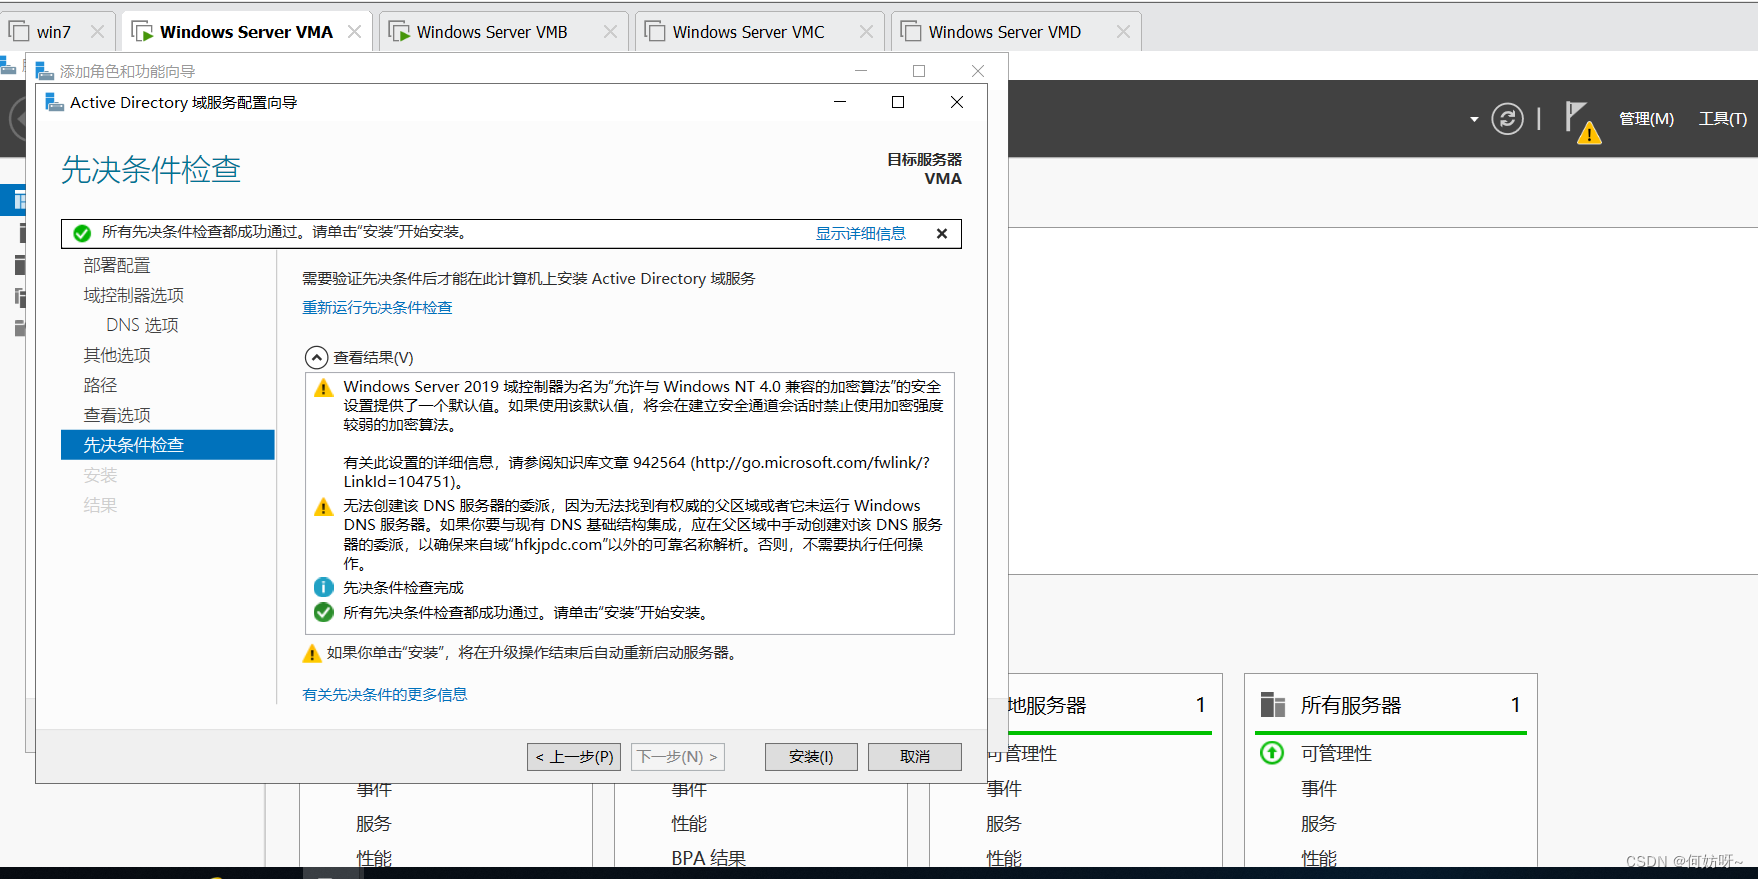This screenshot has width=1758, height=879.
Task: Open the notifications flag with warning
Action: tap(1580, 121)
